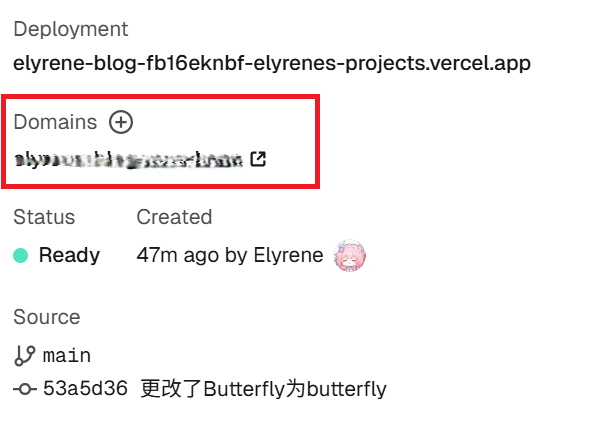603x431 pixels.
Task: Click the git branch icon beside main
Action: tap(25, 355)
